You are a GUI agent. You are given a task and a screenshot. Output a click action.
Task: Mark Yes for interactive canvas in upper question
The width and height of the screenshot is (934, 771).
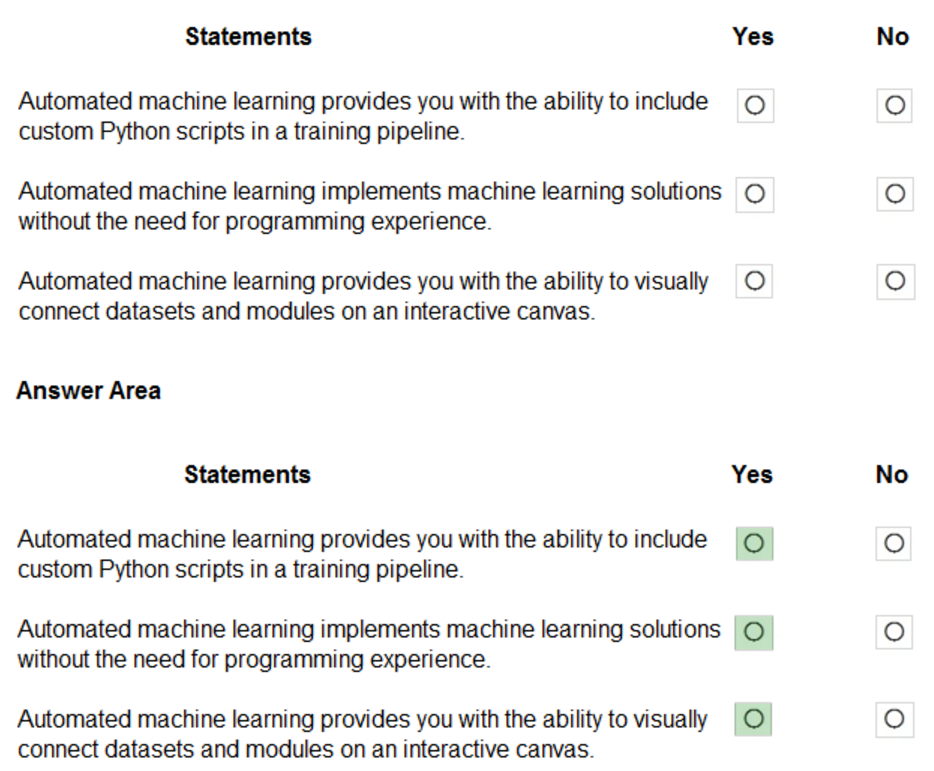coord(755,282)
